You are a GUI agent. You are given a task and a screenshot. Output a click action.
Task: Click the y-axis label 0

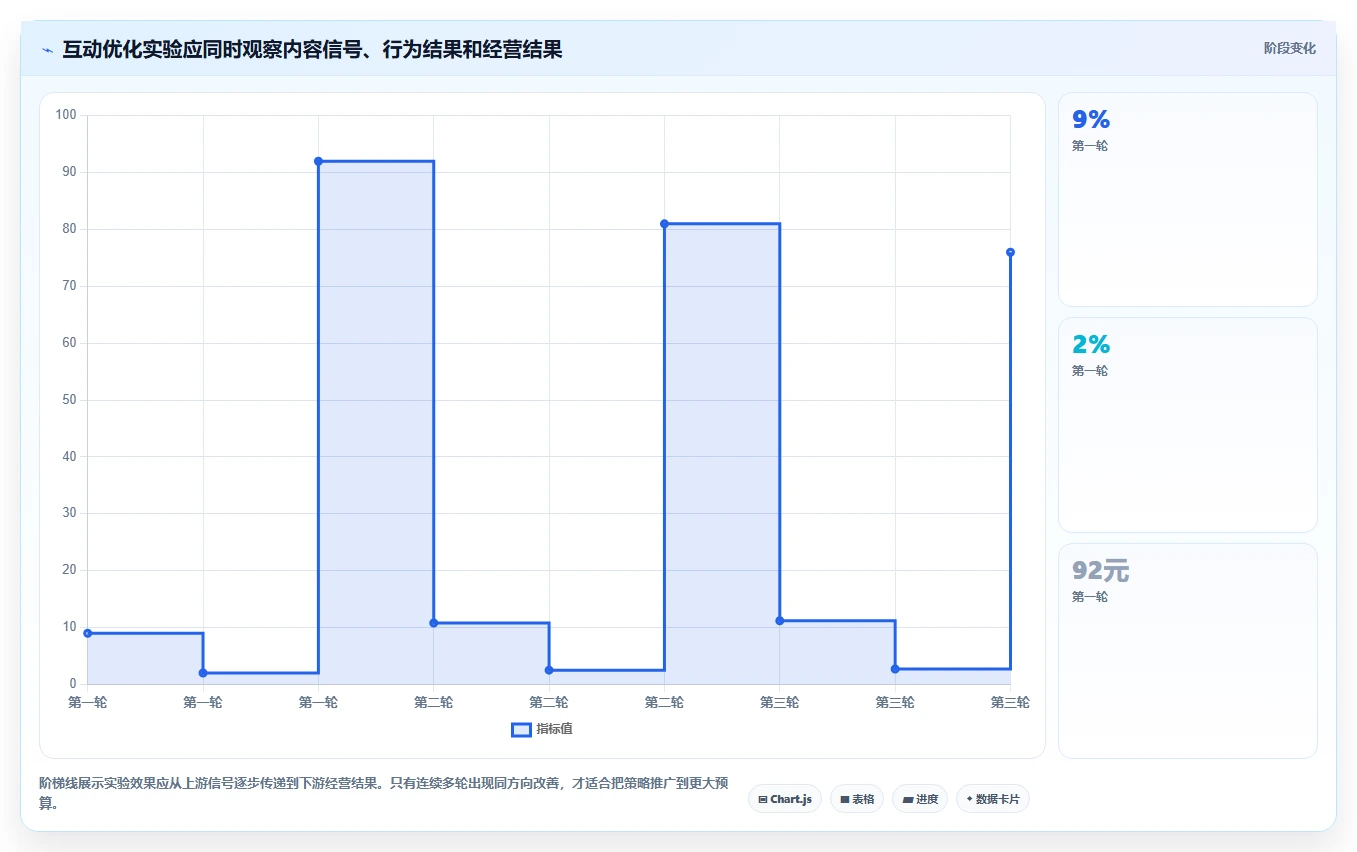[73, 684]
